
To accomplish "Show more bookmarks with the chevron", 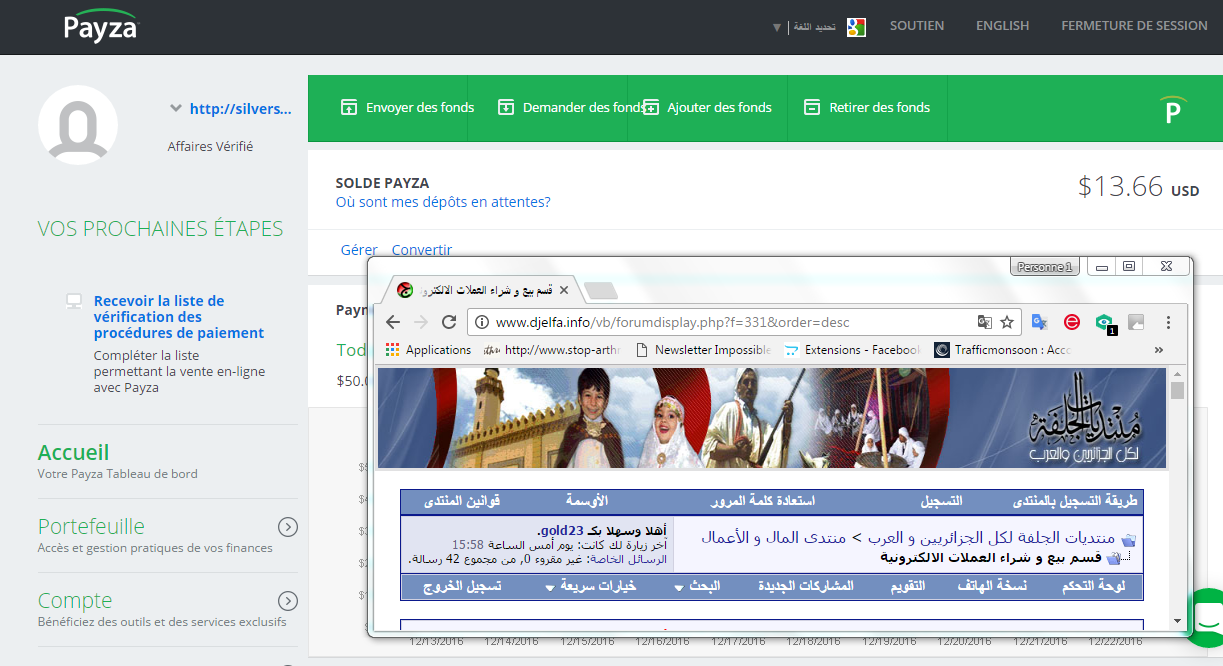I will [x=1159, y=350].
